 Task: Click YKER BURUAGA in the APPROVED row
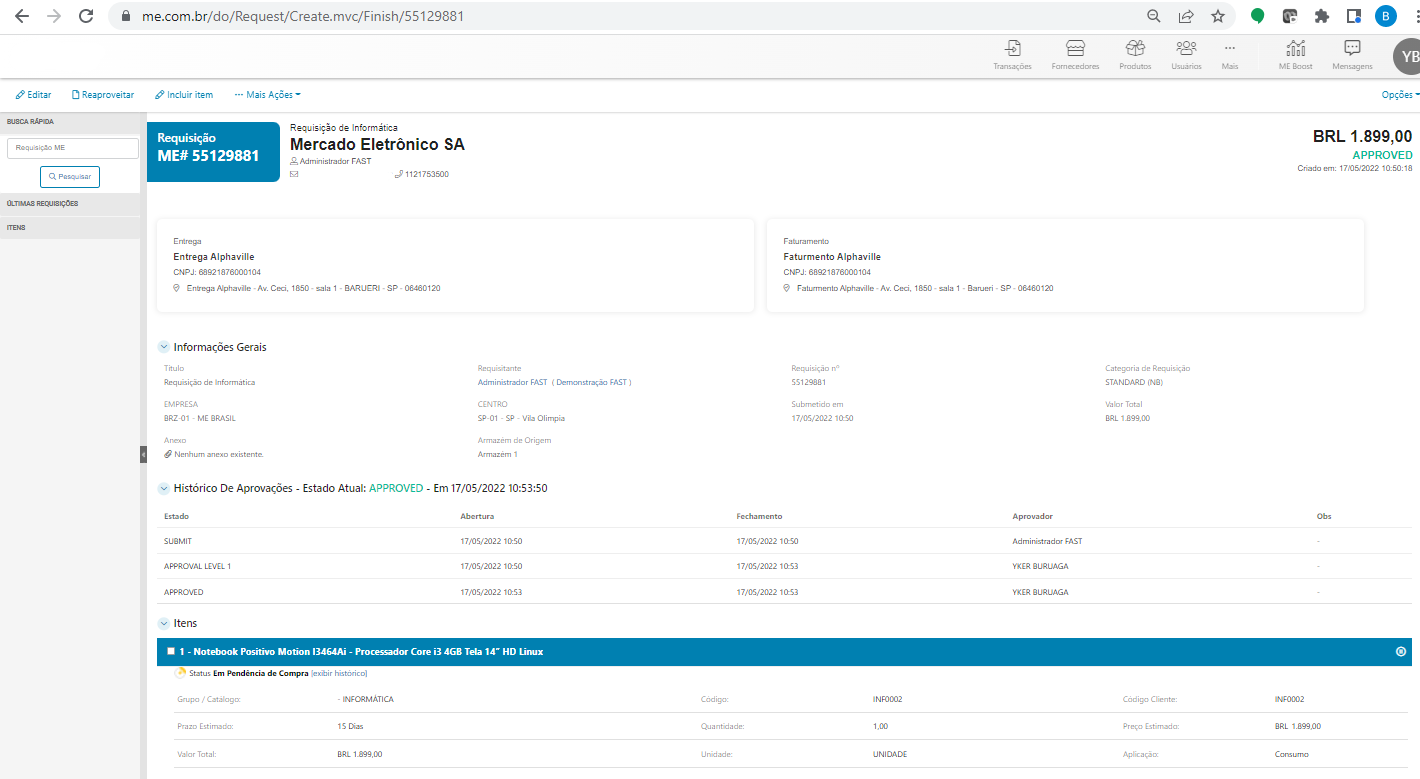point(1040,592)
